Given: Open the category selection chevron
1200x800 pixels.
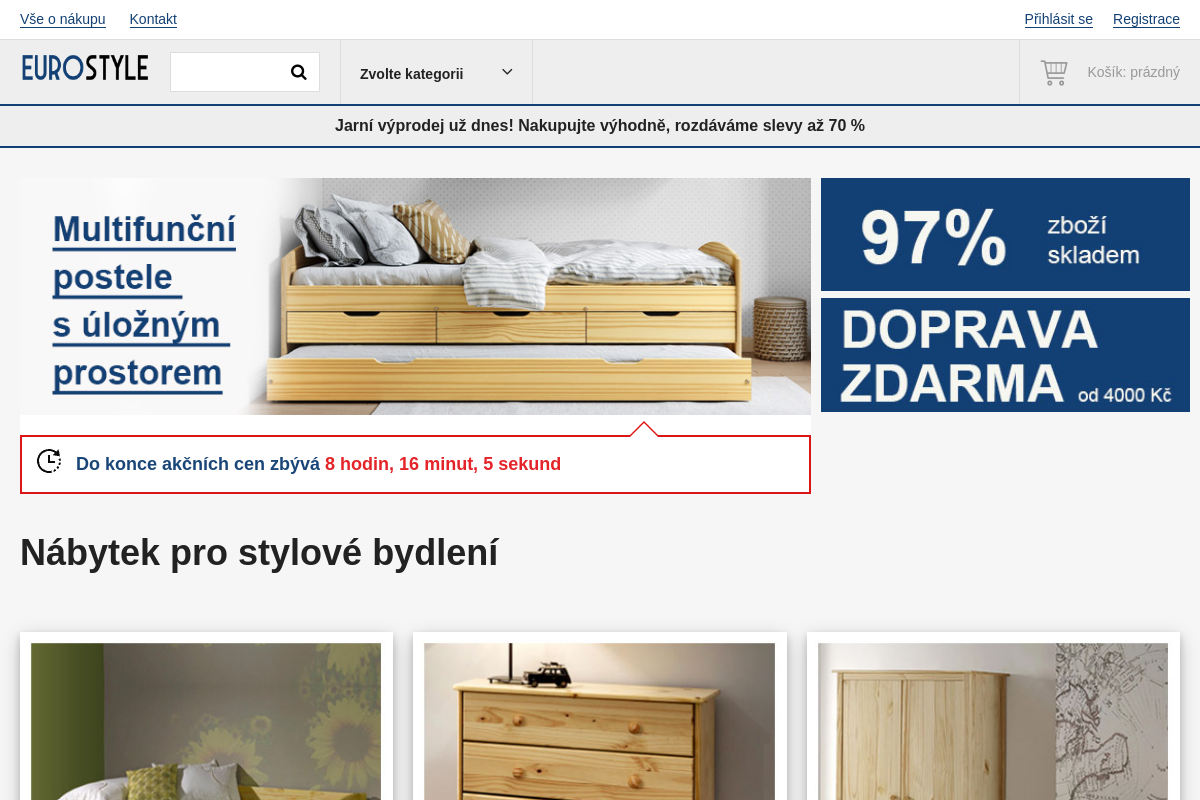Looking at the screenshot, I should point(507,72).
